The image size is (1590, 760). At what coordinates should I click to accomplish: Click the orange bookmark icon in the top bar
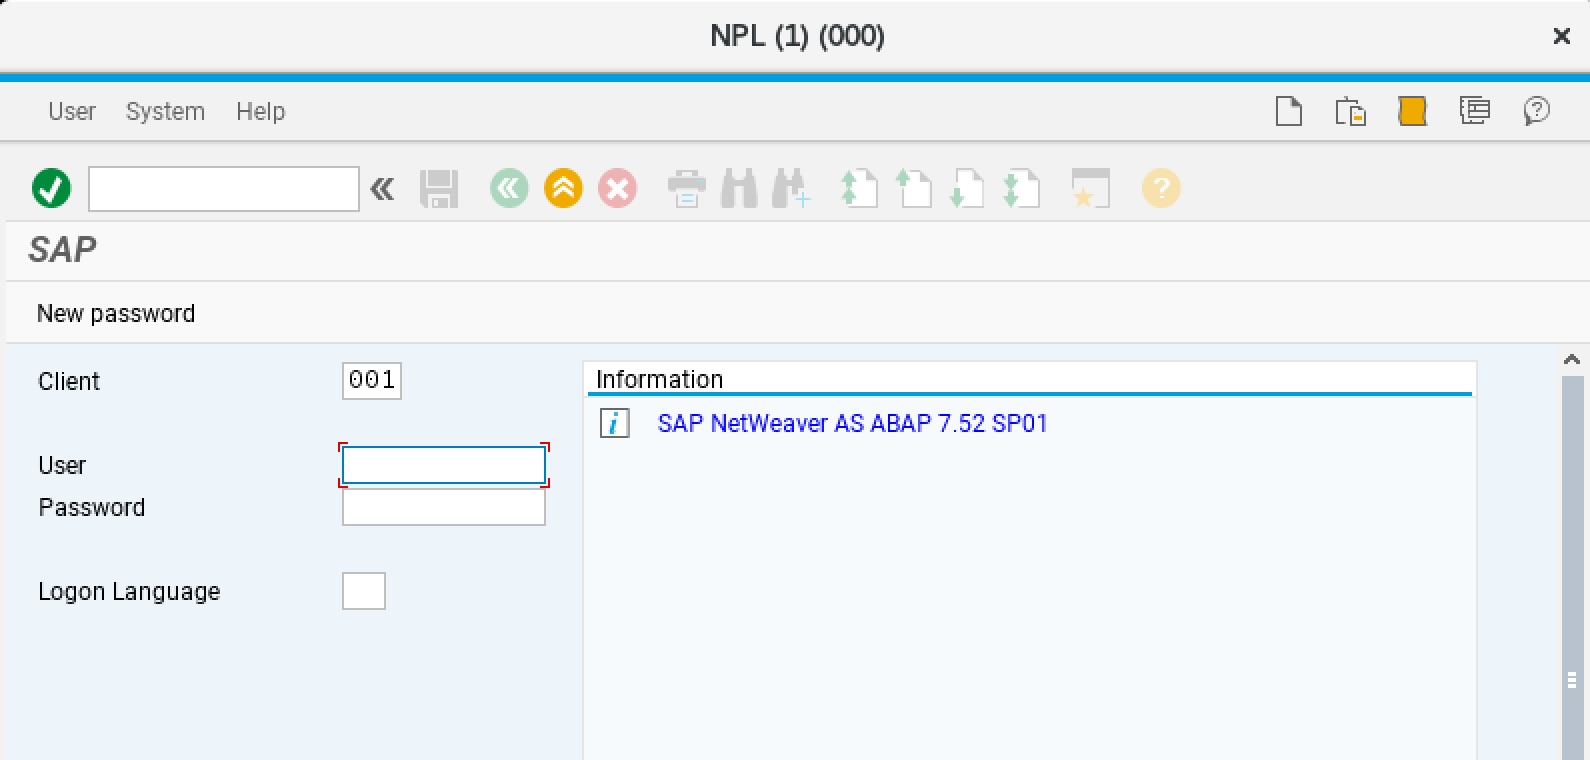[1413, 111]
